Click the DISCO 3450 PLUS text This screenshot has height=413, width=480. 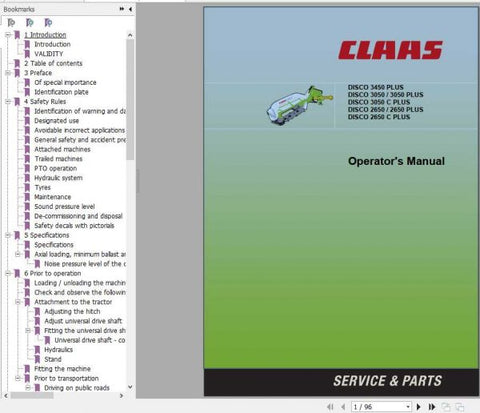tap(376, 87)
